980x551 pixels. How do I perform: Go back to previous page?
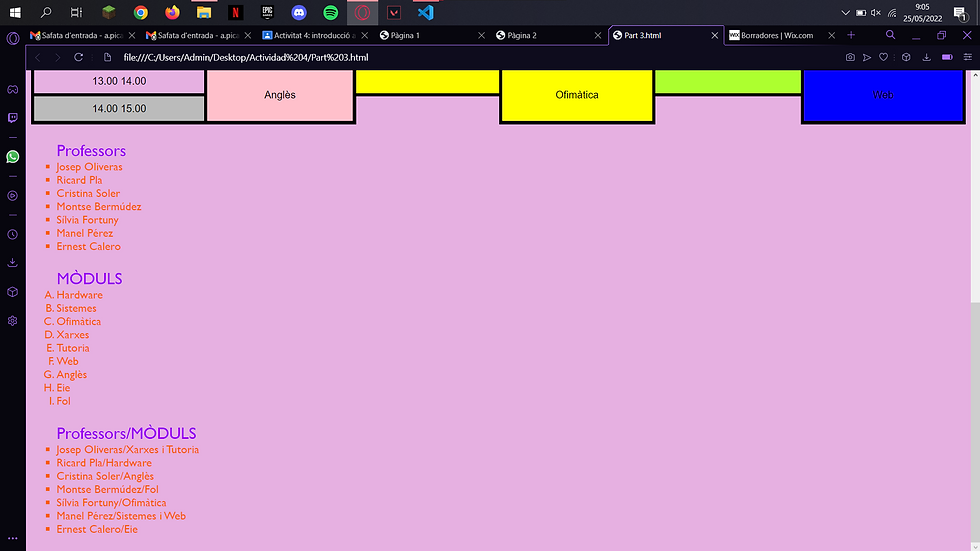(x=38, y=57)
